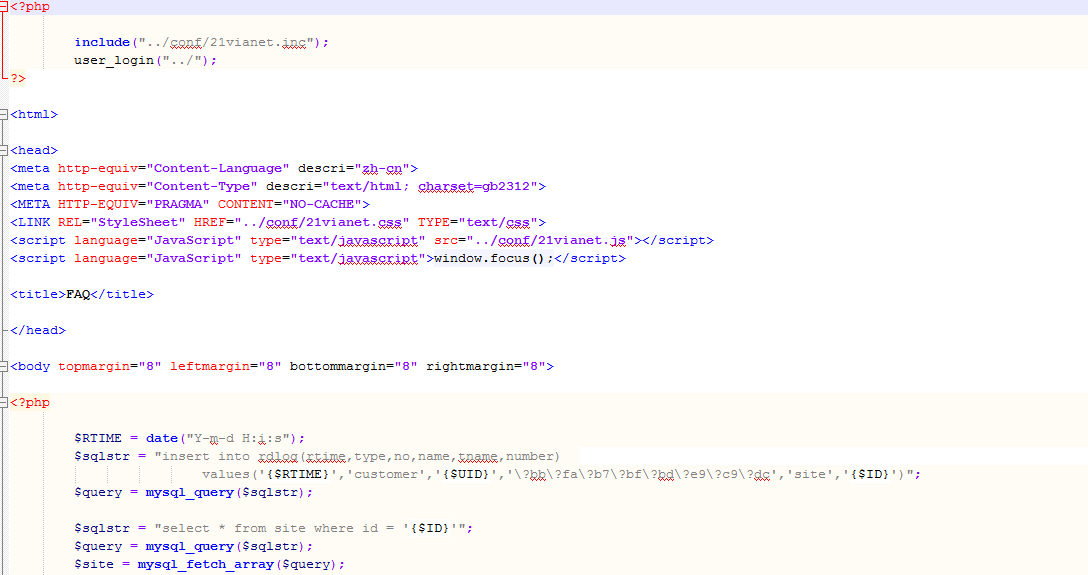Click the opening <title> tag
This screenshot has width=1088, height=575.
pyautogui.click(x=38, y=294)
